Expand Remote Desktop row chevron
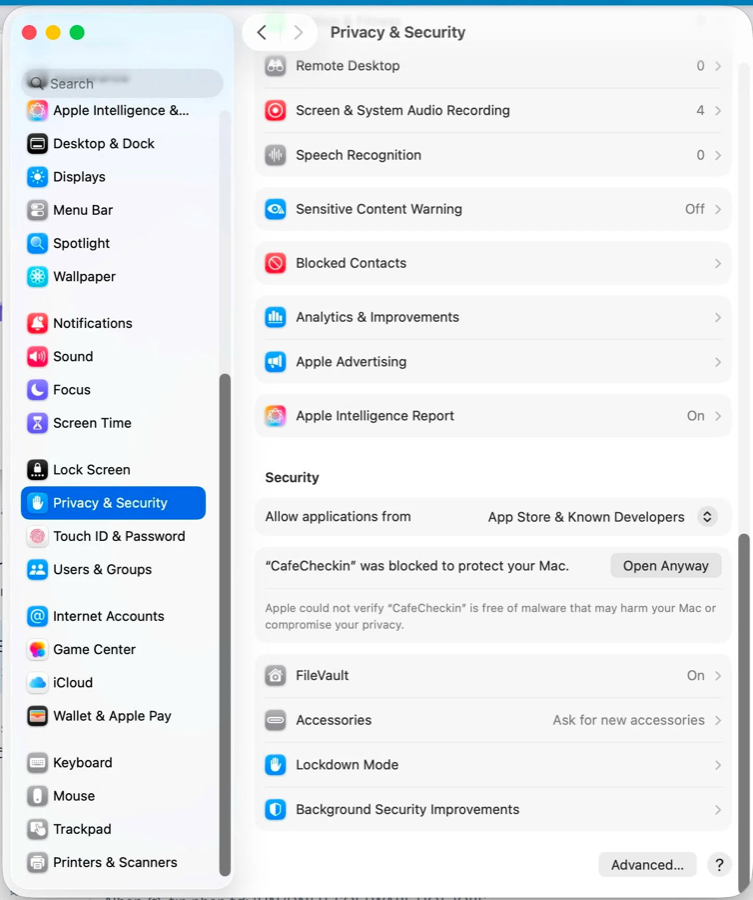This screenshot has height=900, width=753. 718,66
